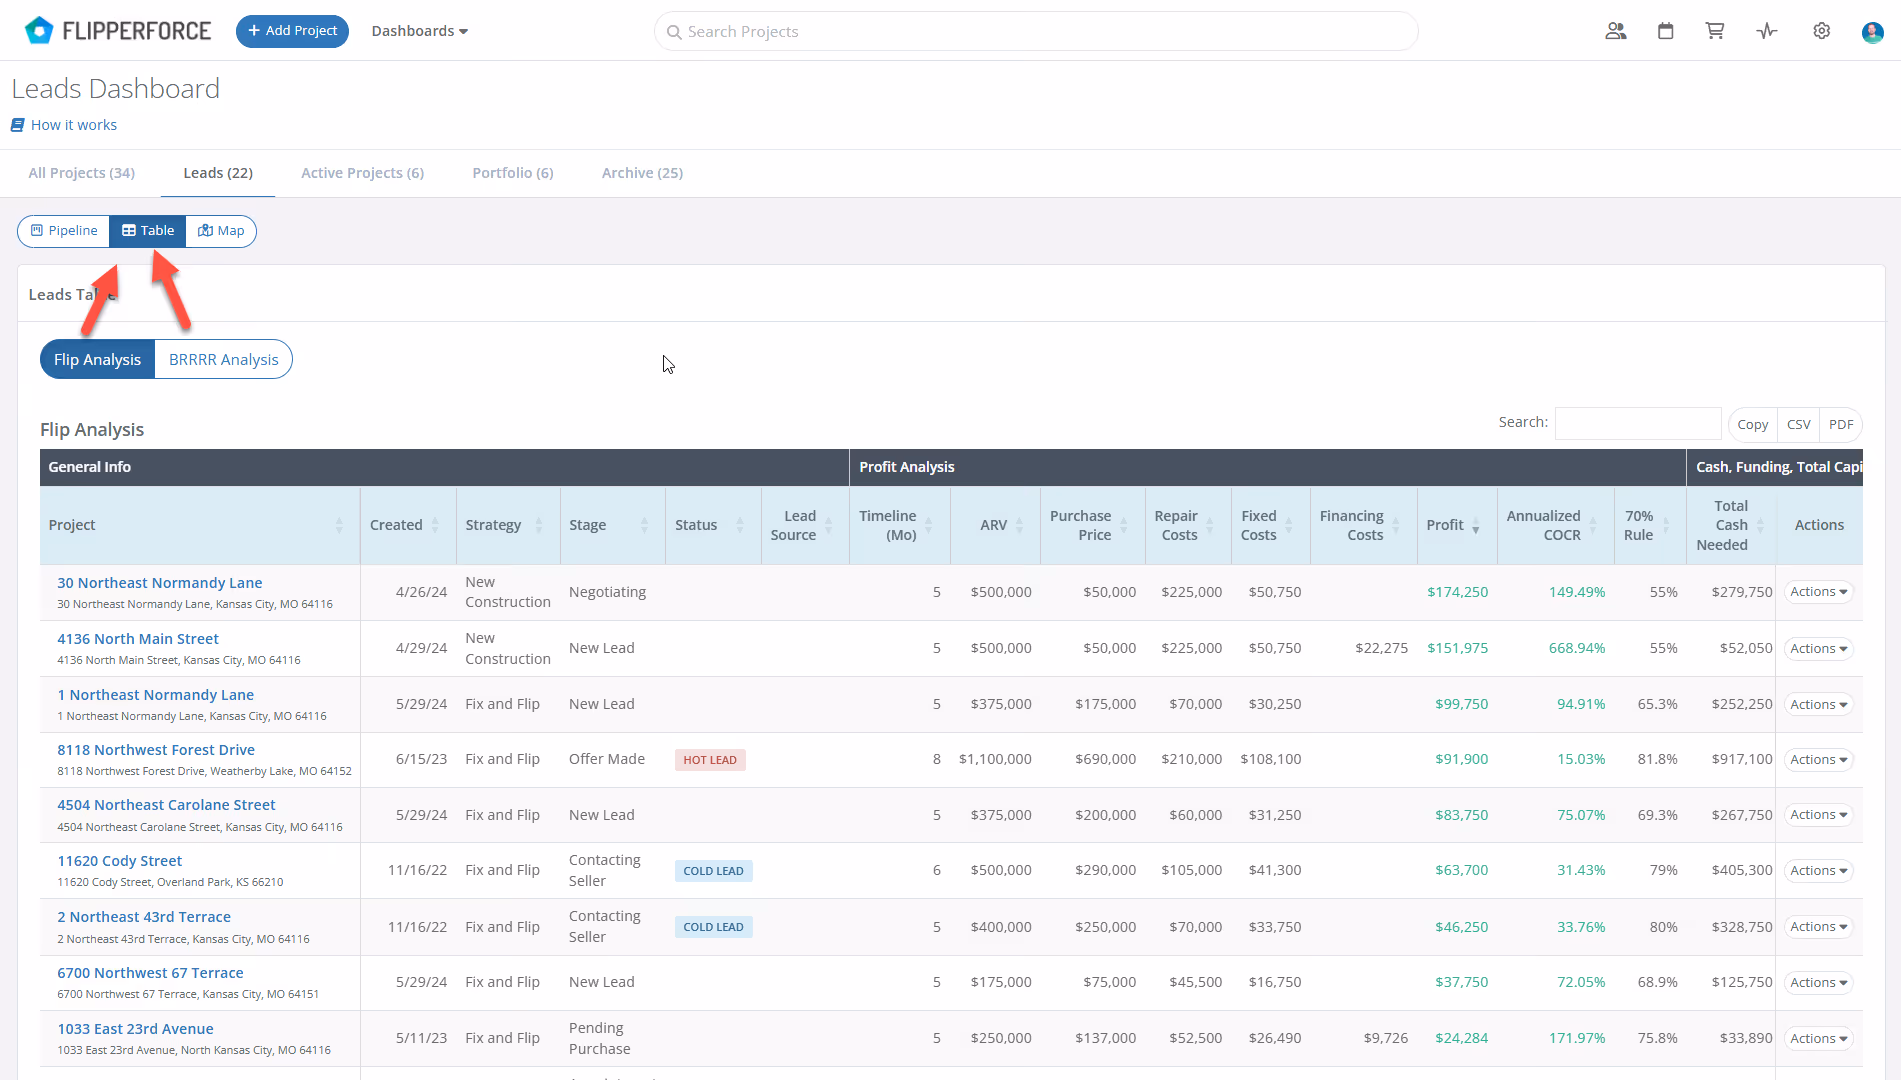
Task: Sort by Purchase Price column arrows
Action: click(1123, 525)
